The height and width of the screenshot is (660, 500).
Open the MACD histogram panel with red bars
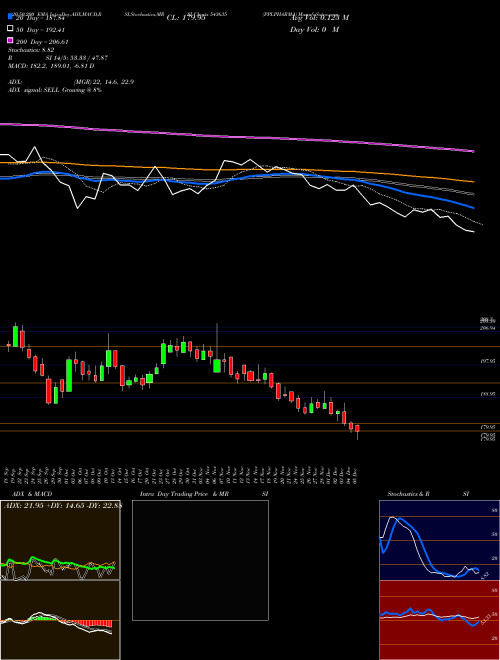pyautogui.click(x=60, y=620)
